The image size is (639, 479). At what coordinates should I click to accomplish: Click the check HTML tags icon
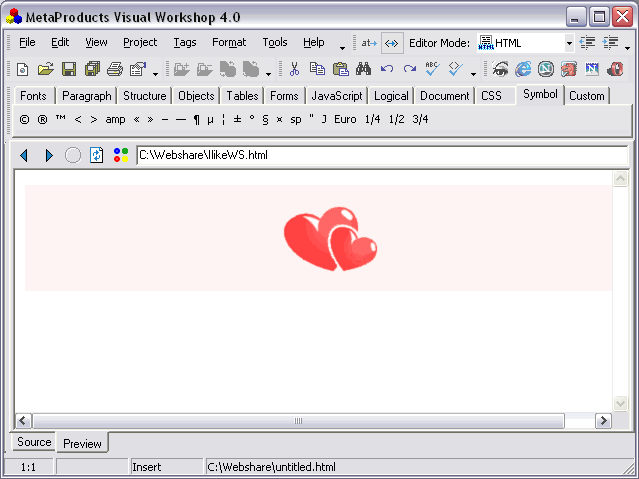[455, 69]
